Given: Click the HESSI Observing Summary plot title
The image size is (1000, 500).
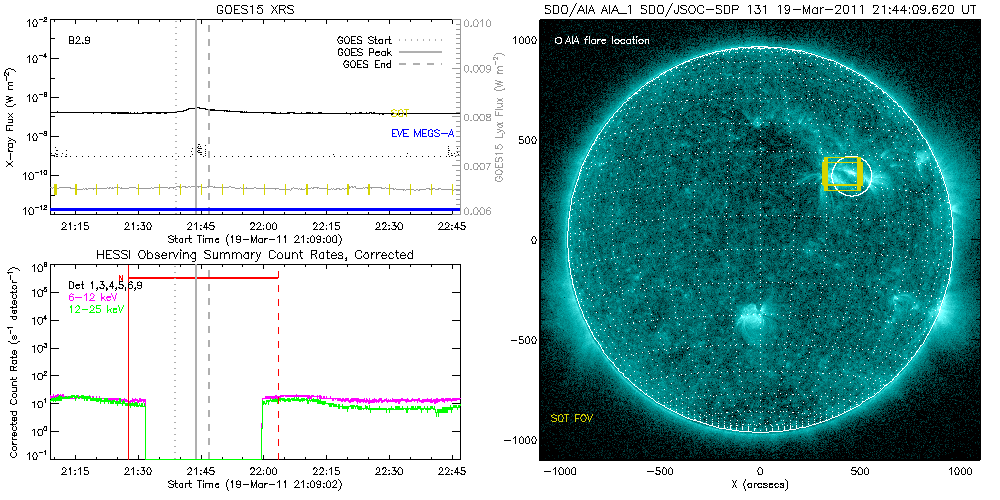Looking at the screenshot, I should coord(255,255).
